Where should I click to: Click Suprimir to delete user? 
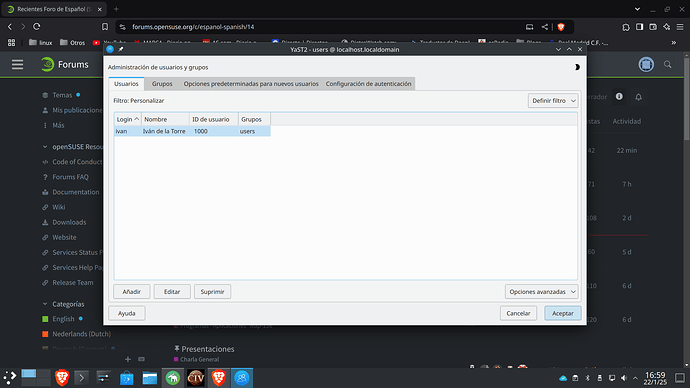click(x=213, y=292)
